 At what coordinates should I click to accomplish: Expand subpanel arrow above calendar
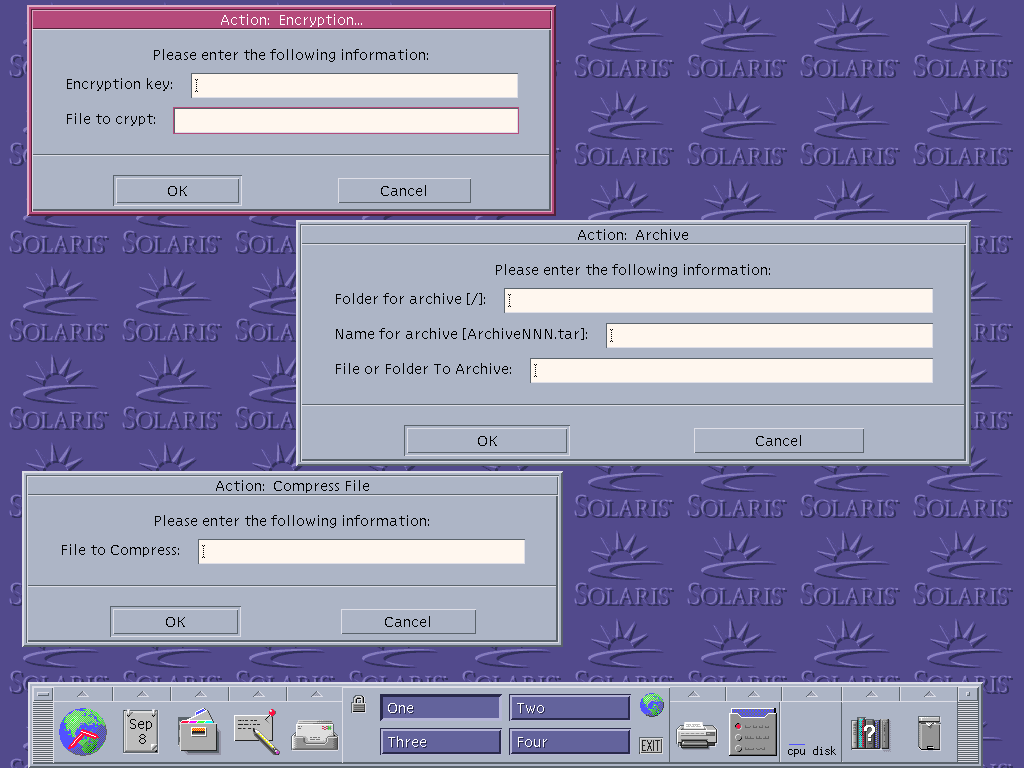point(142,694)
